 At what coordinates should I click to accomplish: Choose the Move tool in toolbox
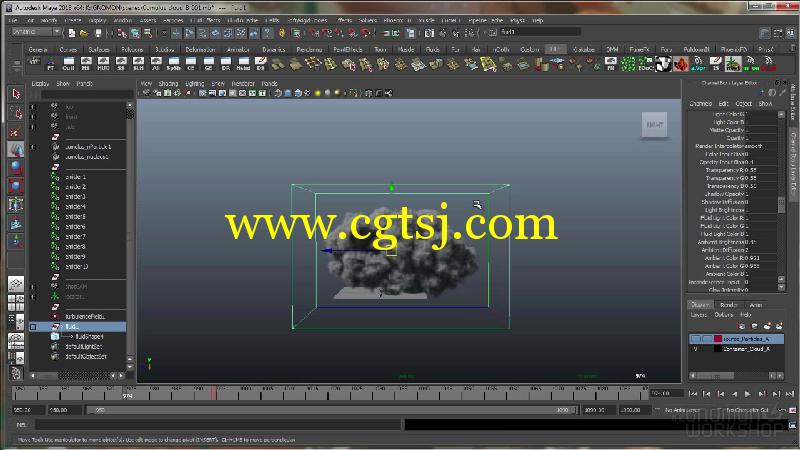[16, 149]
